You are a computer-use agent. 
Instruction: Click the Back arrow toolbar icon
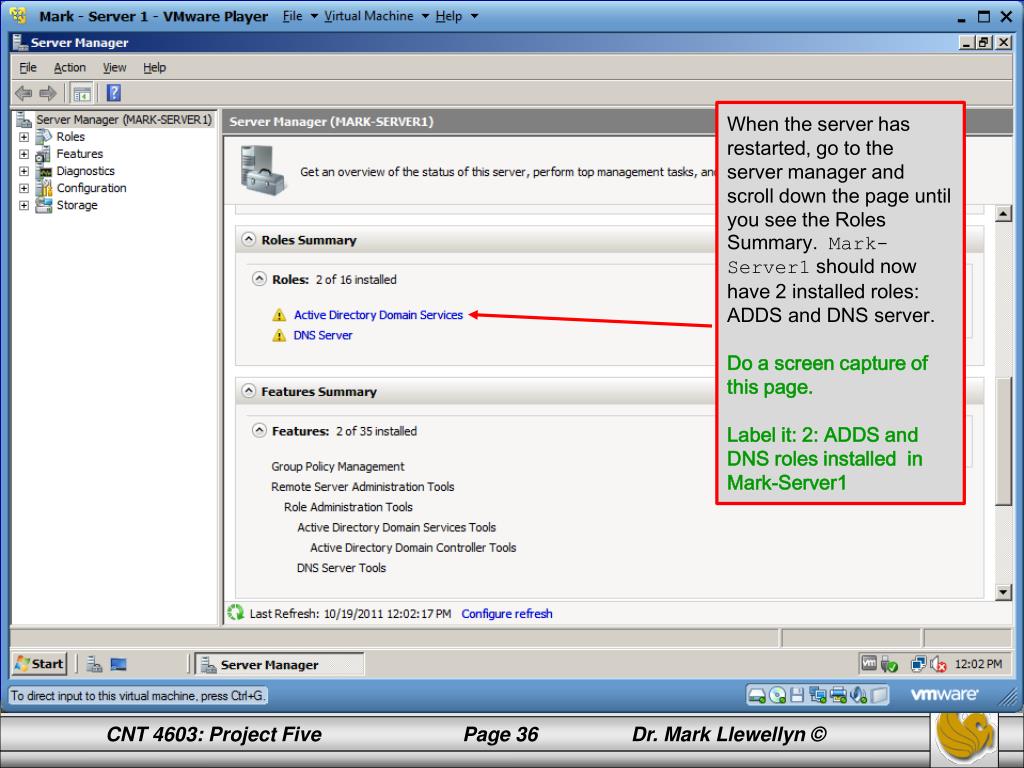tap(24, 93)
